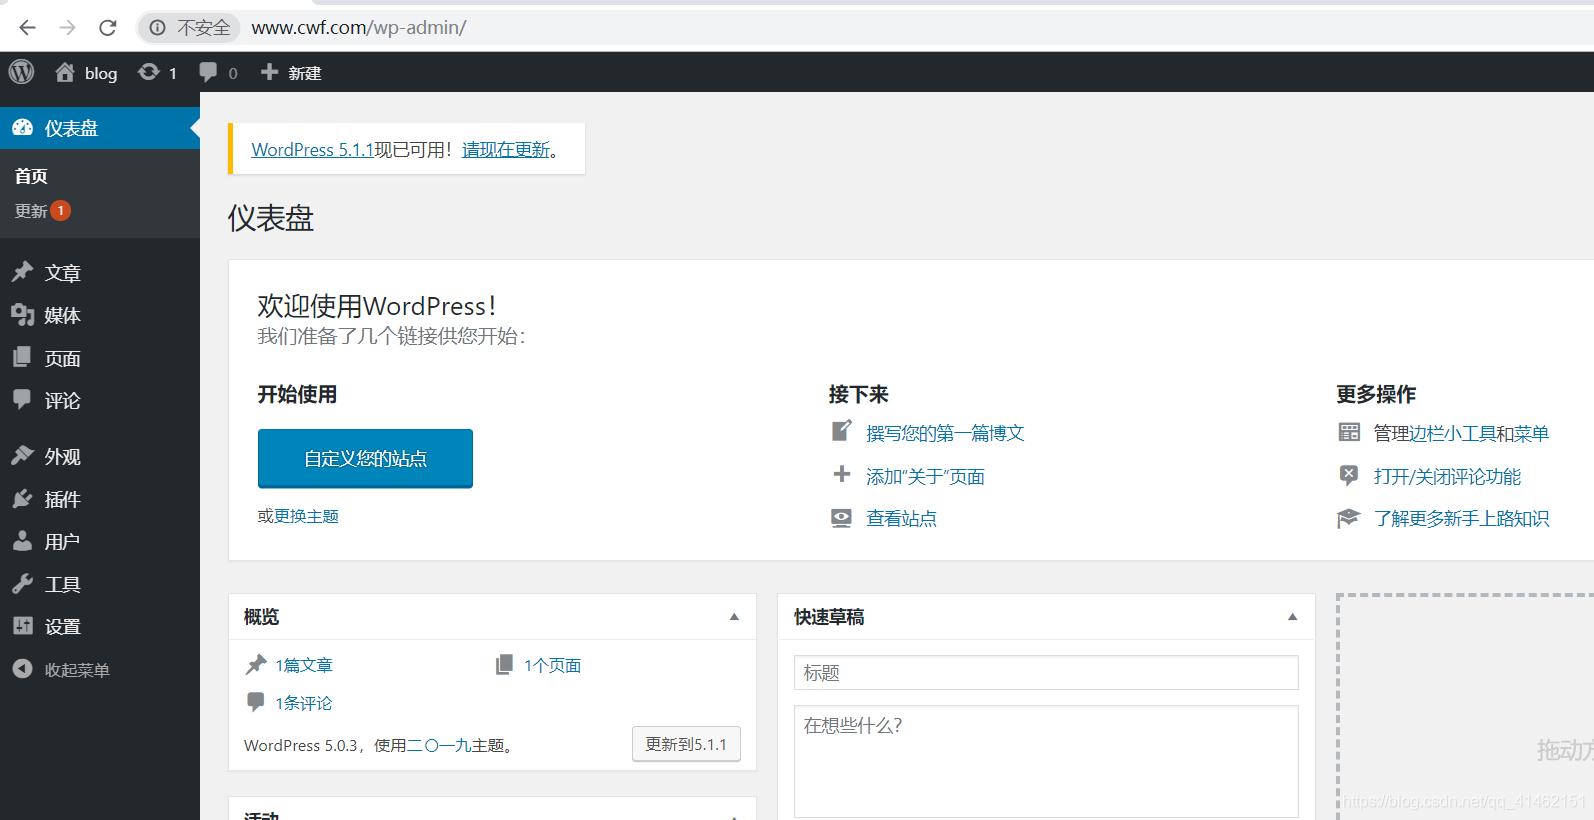The width and height of the screenshot is (1594, 820).
Task: Click the view-site screen icon beside 查看站点
Action: pyautogui.click(x=842, y=518)
